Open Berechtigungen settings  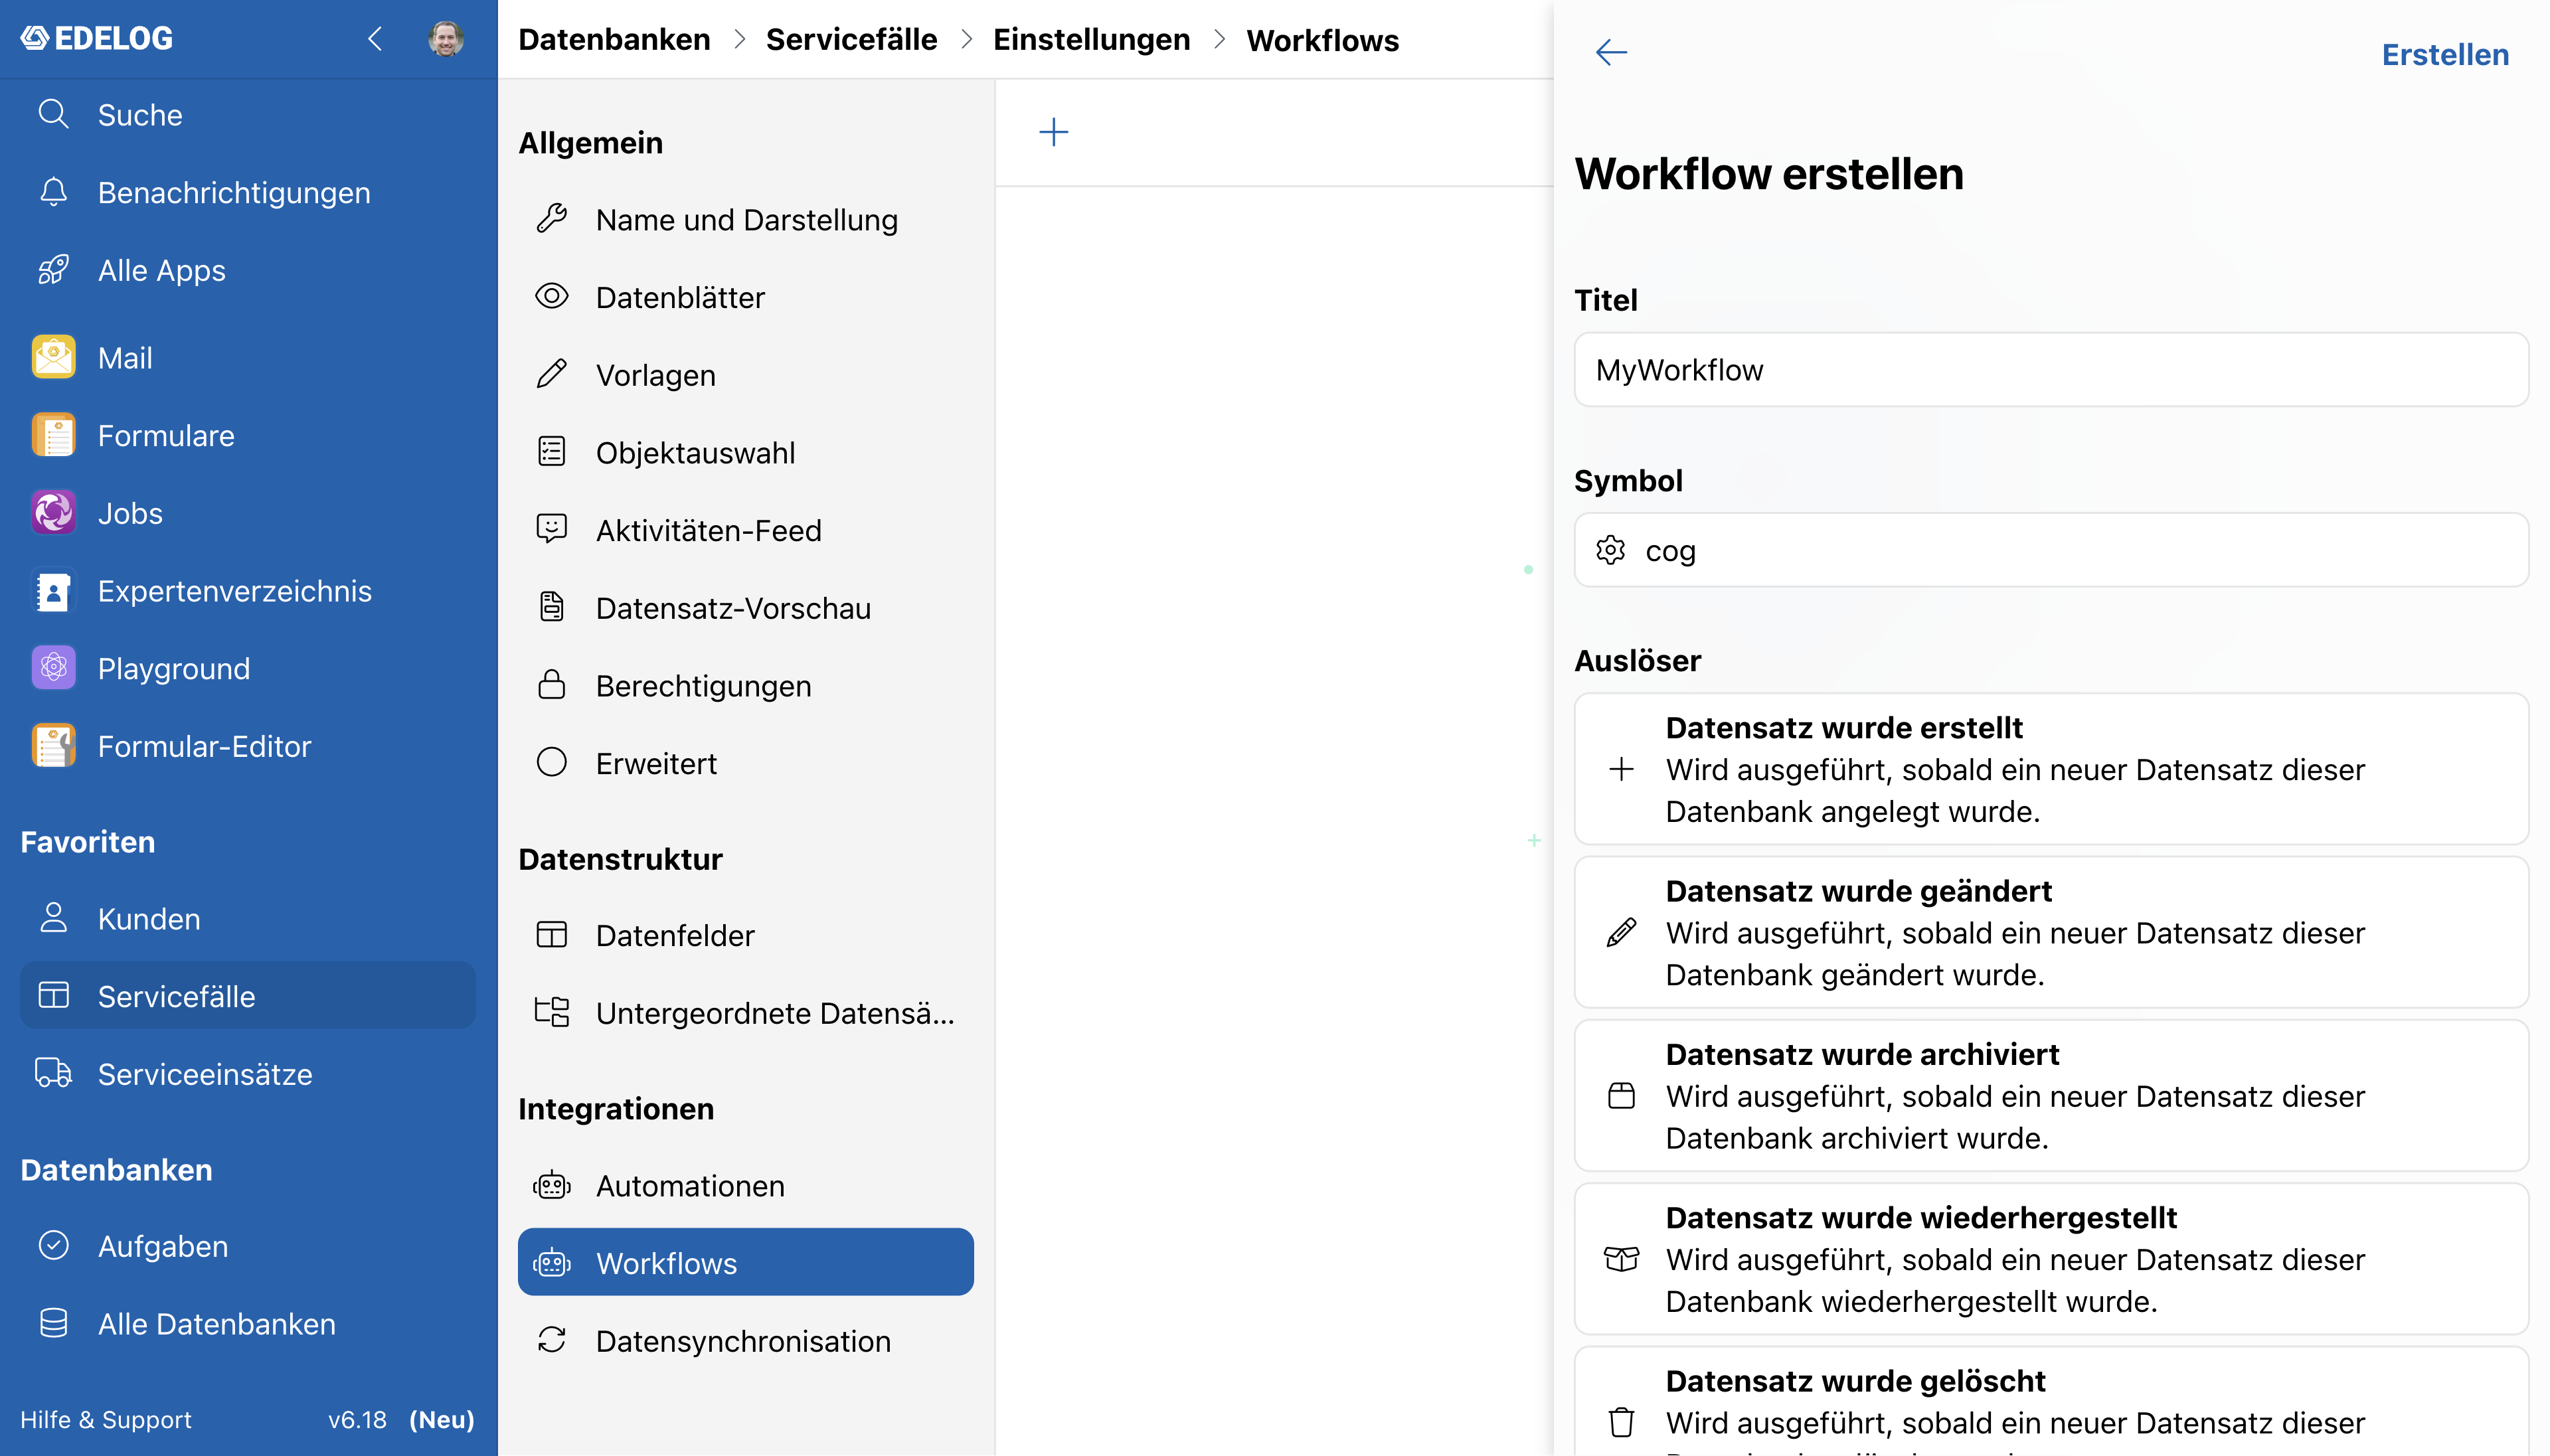[x=745, y=685]
